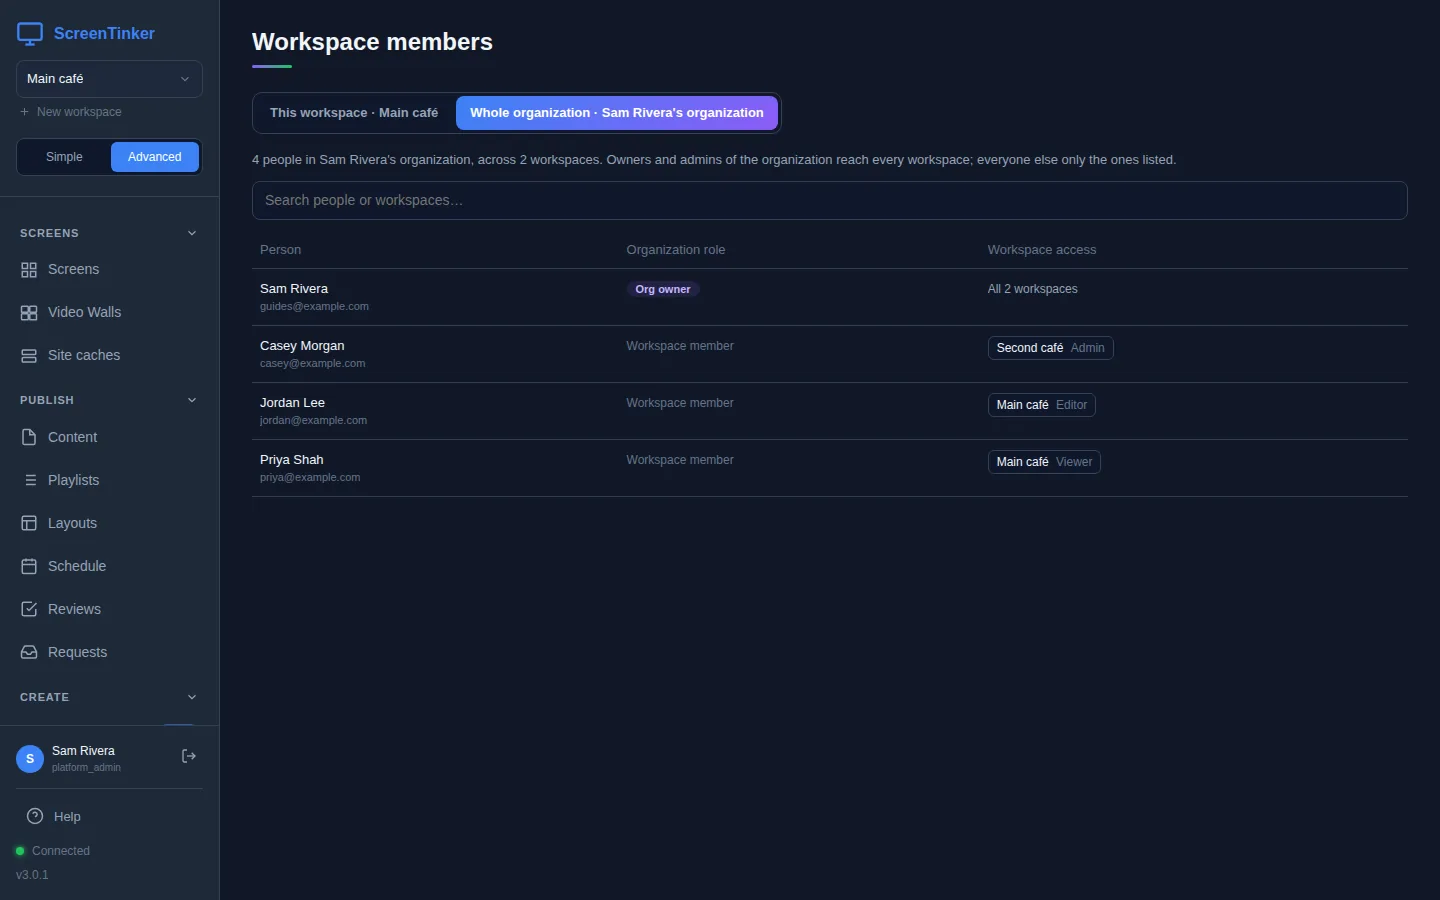
Task: Click the email guides@example.com
Action: (314, 307)
